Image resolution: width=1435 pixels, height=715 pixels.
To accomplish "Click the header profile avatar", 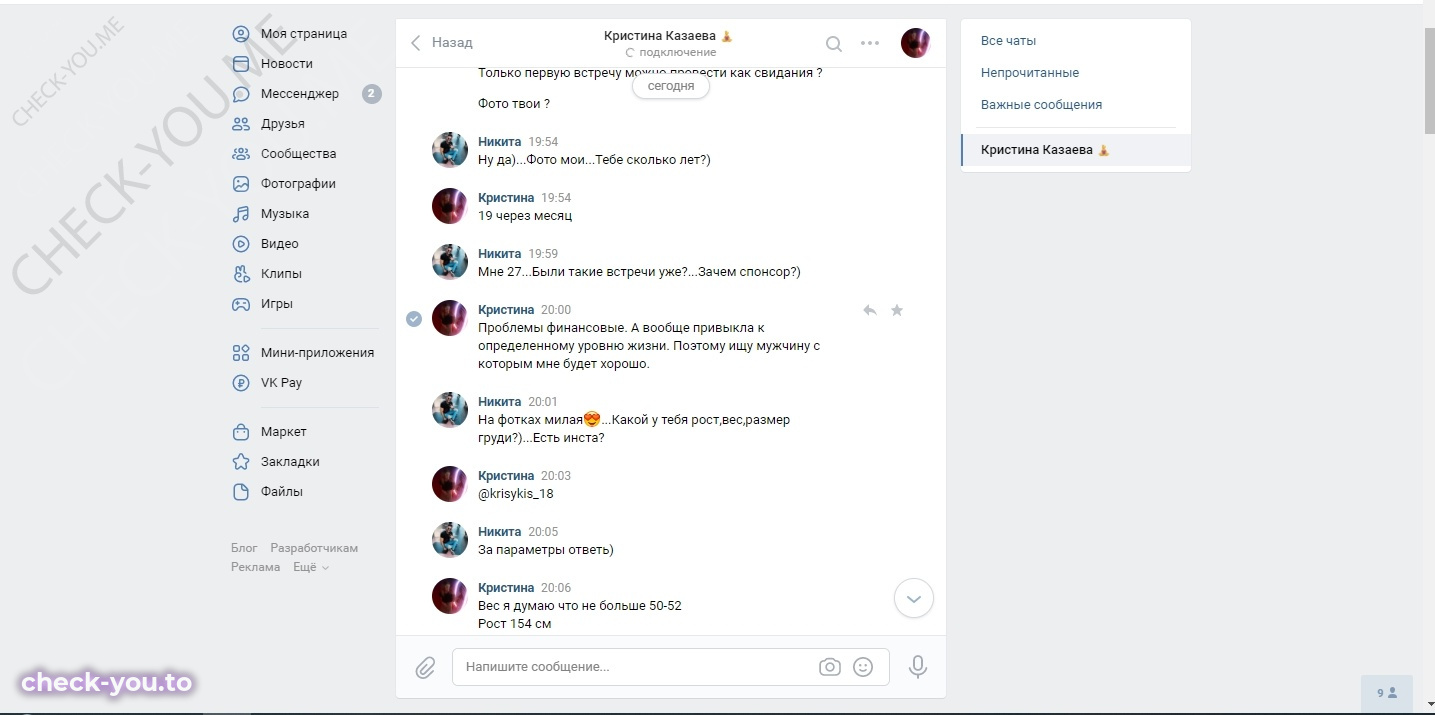I will [915, 43].
